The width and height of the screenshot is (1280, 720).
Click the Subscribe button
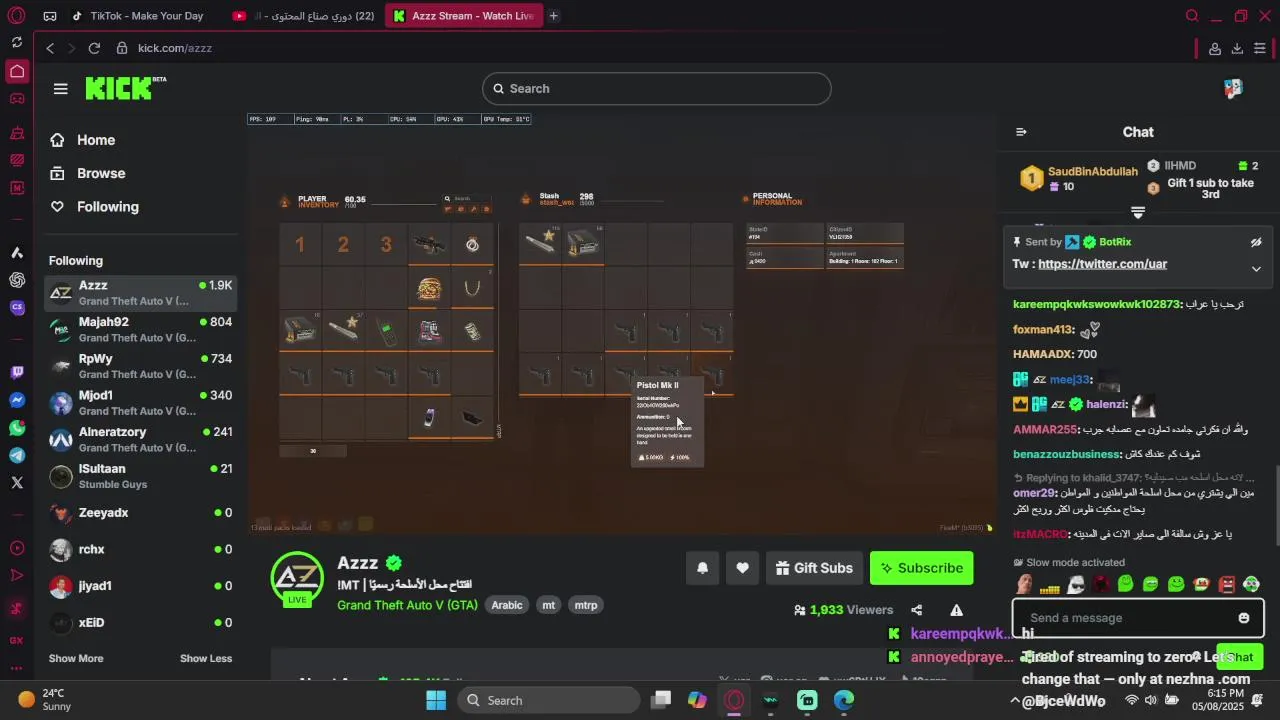tap(921, 568)
